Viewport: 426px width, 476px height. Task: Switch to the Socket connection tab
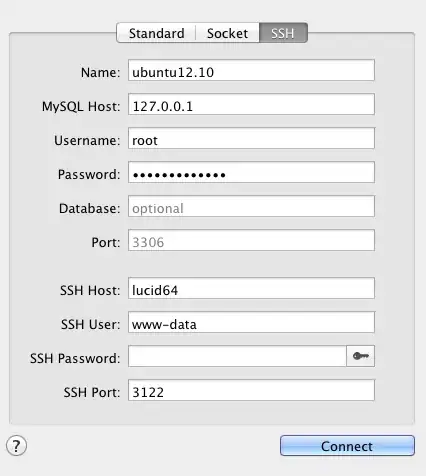[227, 33]
